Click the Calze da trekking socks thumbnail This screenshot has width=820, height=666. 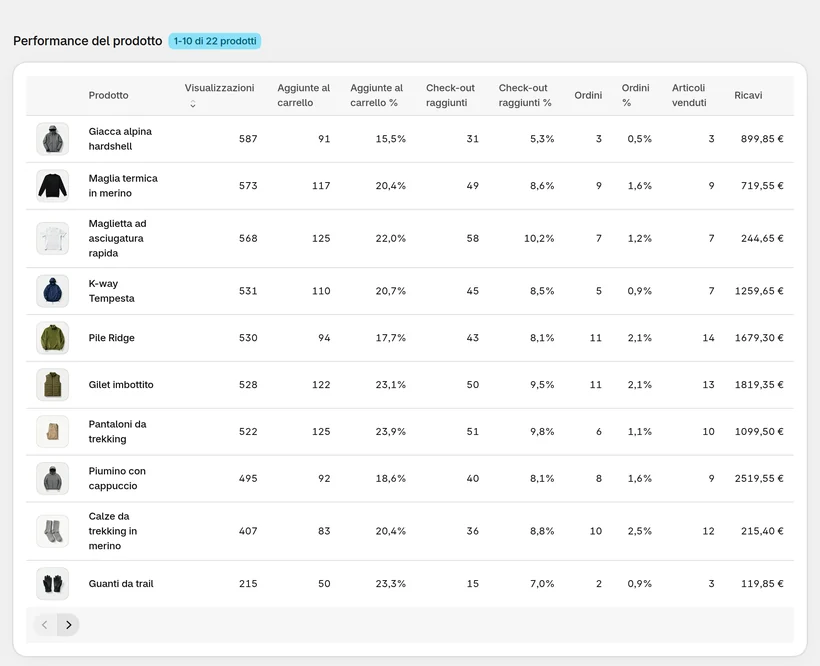(52, 531)
